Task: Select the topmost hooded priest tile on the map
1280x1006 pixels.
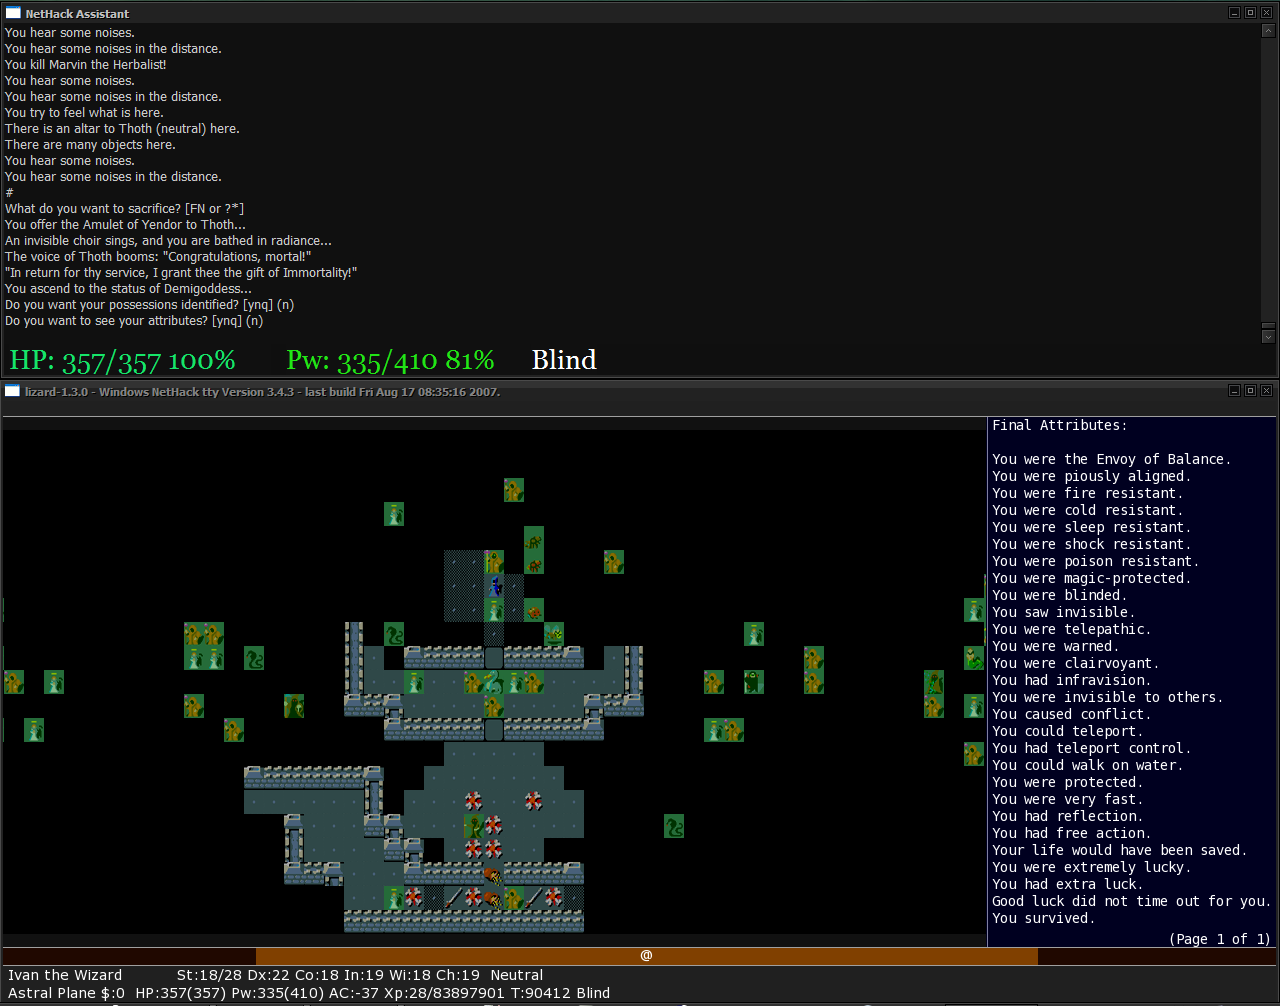Action: coord(514,490)
